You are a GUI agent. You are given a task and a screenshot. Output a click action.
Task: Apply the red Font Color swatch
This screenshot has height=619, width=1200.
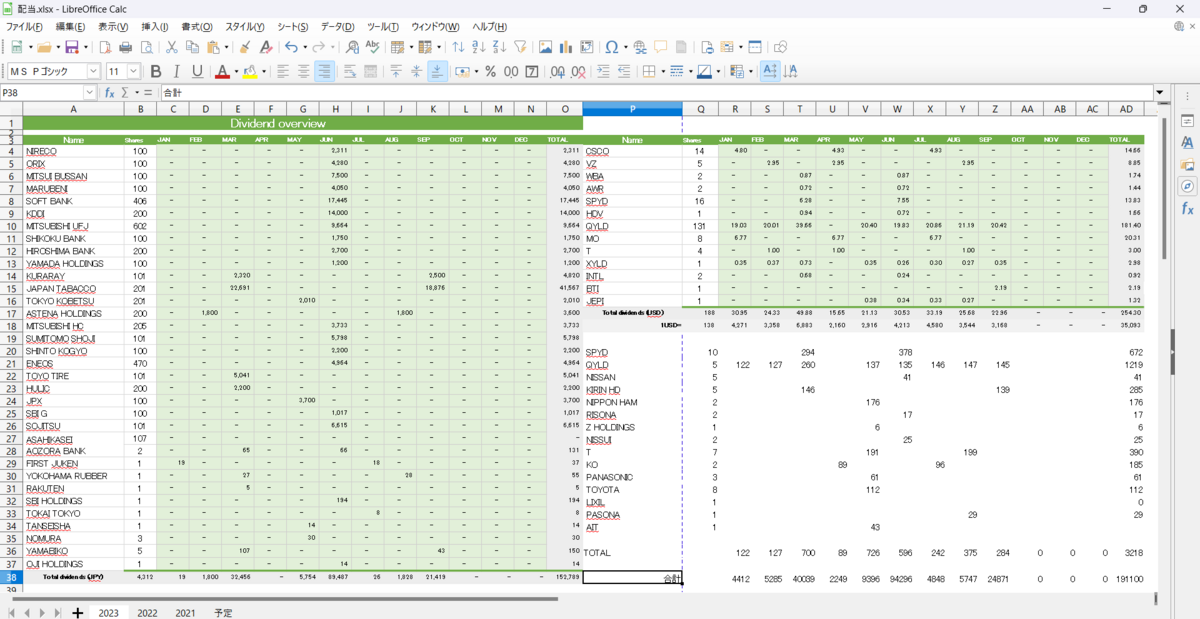coord(221,71)
